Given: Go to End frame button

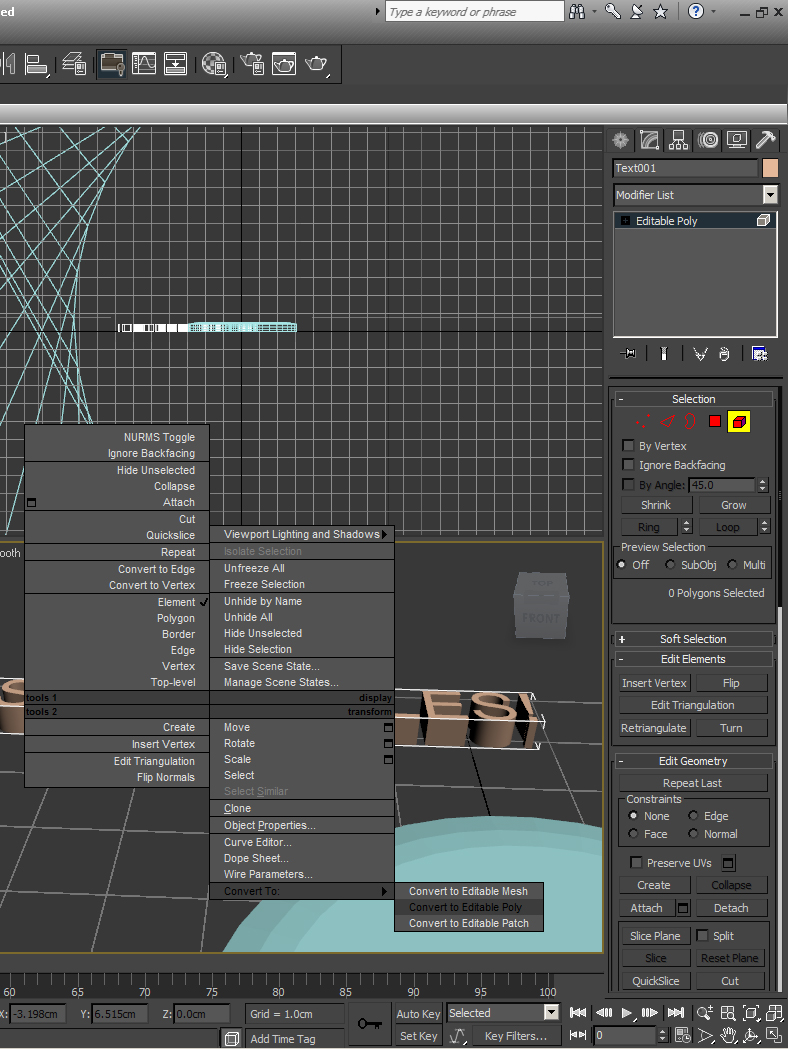Looking at the screenshot, I should (676, 1013).
